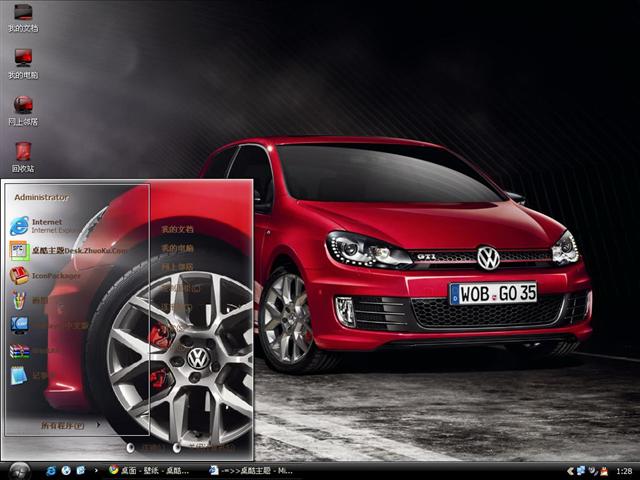This screenshot has width=640, height=480.
Task: Click the Administrator user name header
Action: (x=41, y=197)
